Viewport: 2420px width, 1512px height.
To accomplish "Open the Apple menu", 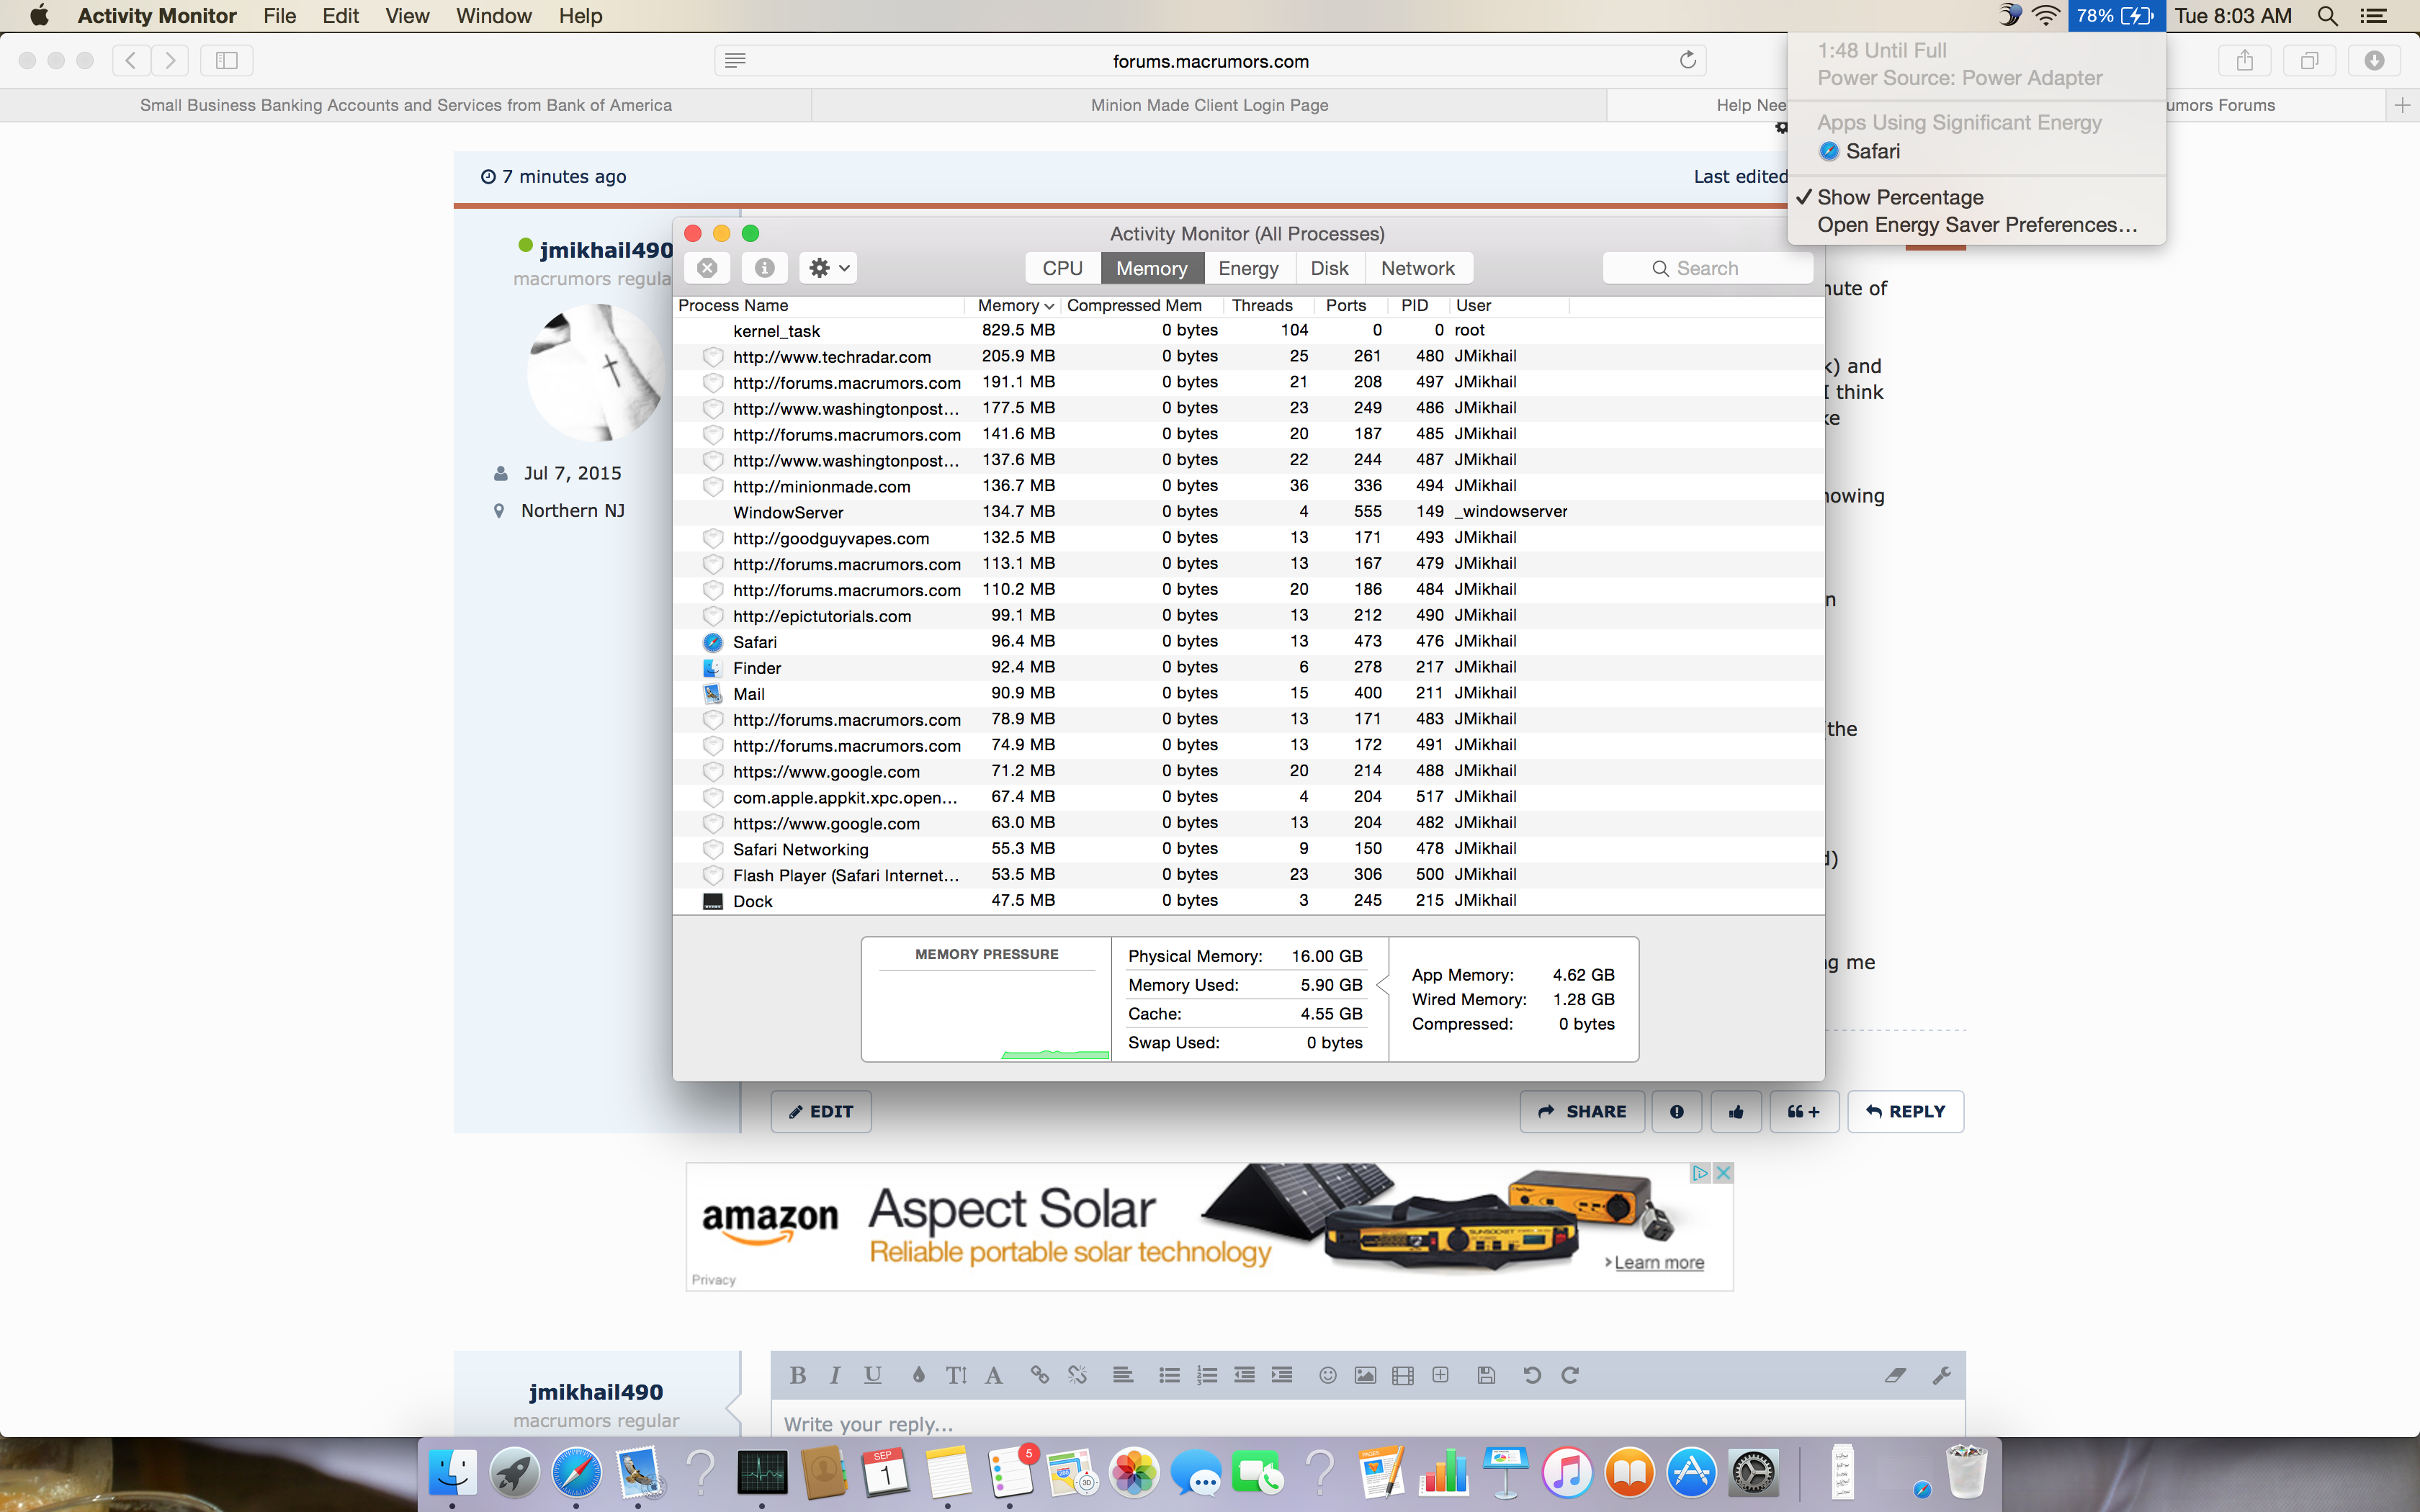I will 39,16.
